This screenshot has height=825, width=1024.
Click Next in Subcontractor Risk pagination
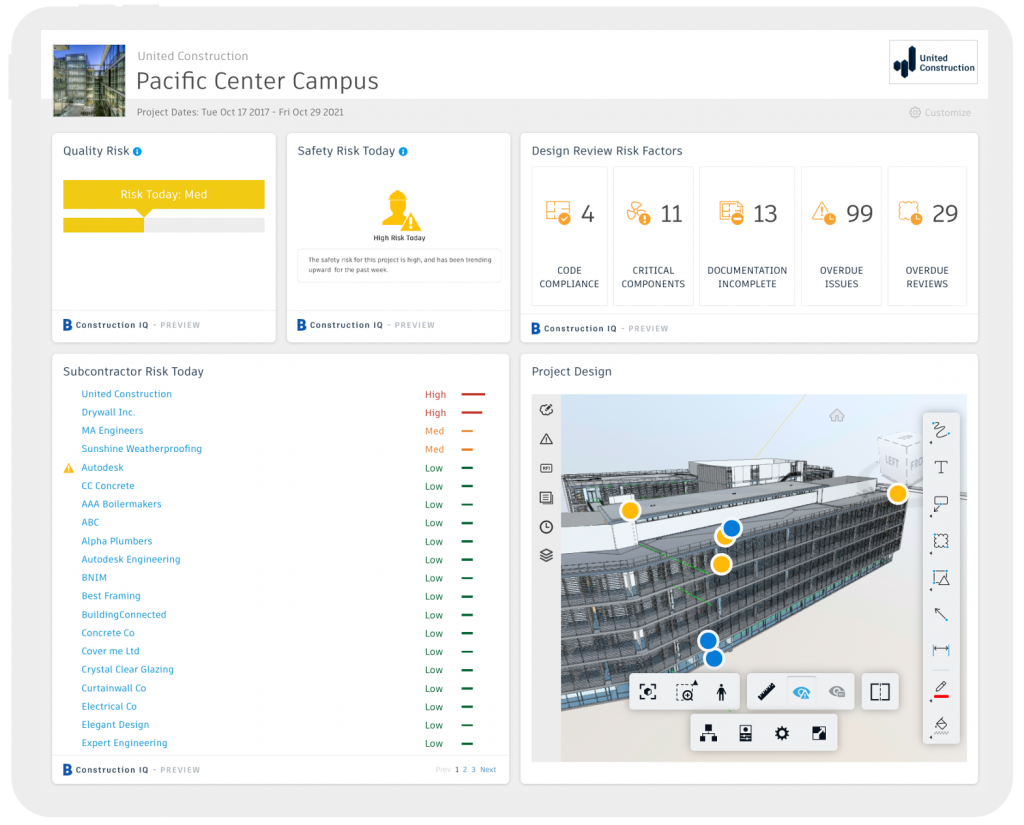pyautogui.click(x=489, y=769)
